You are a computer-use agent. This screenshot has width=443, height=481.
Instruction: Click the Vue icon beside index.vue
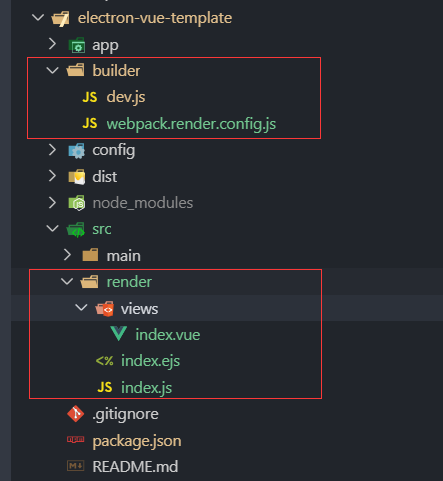119,334
